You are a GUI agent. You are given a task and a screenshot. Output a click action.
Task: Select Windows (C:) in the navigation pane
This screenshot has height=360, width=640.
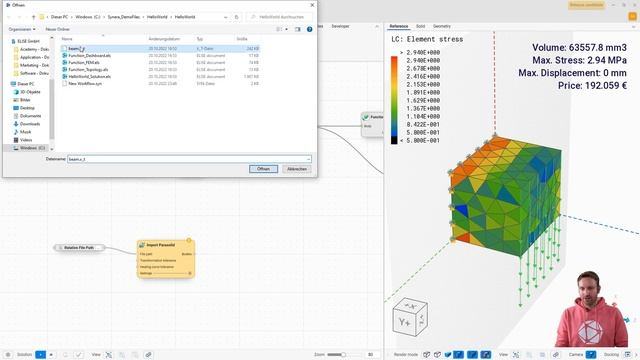29,148
